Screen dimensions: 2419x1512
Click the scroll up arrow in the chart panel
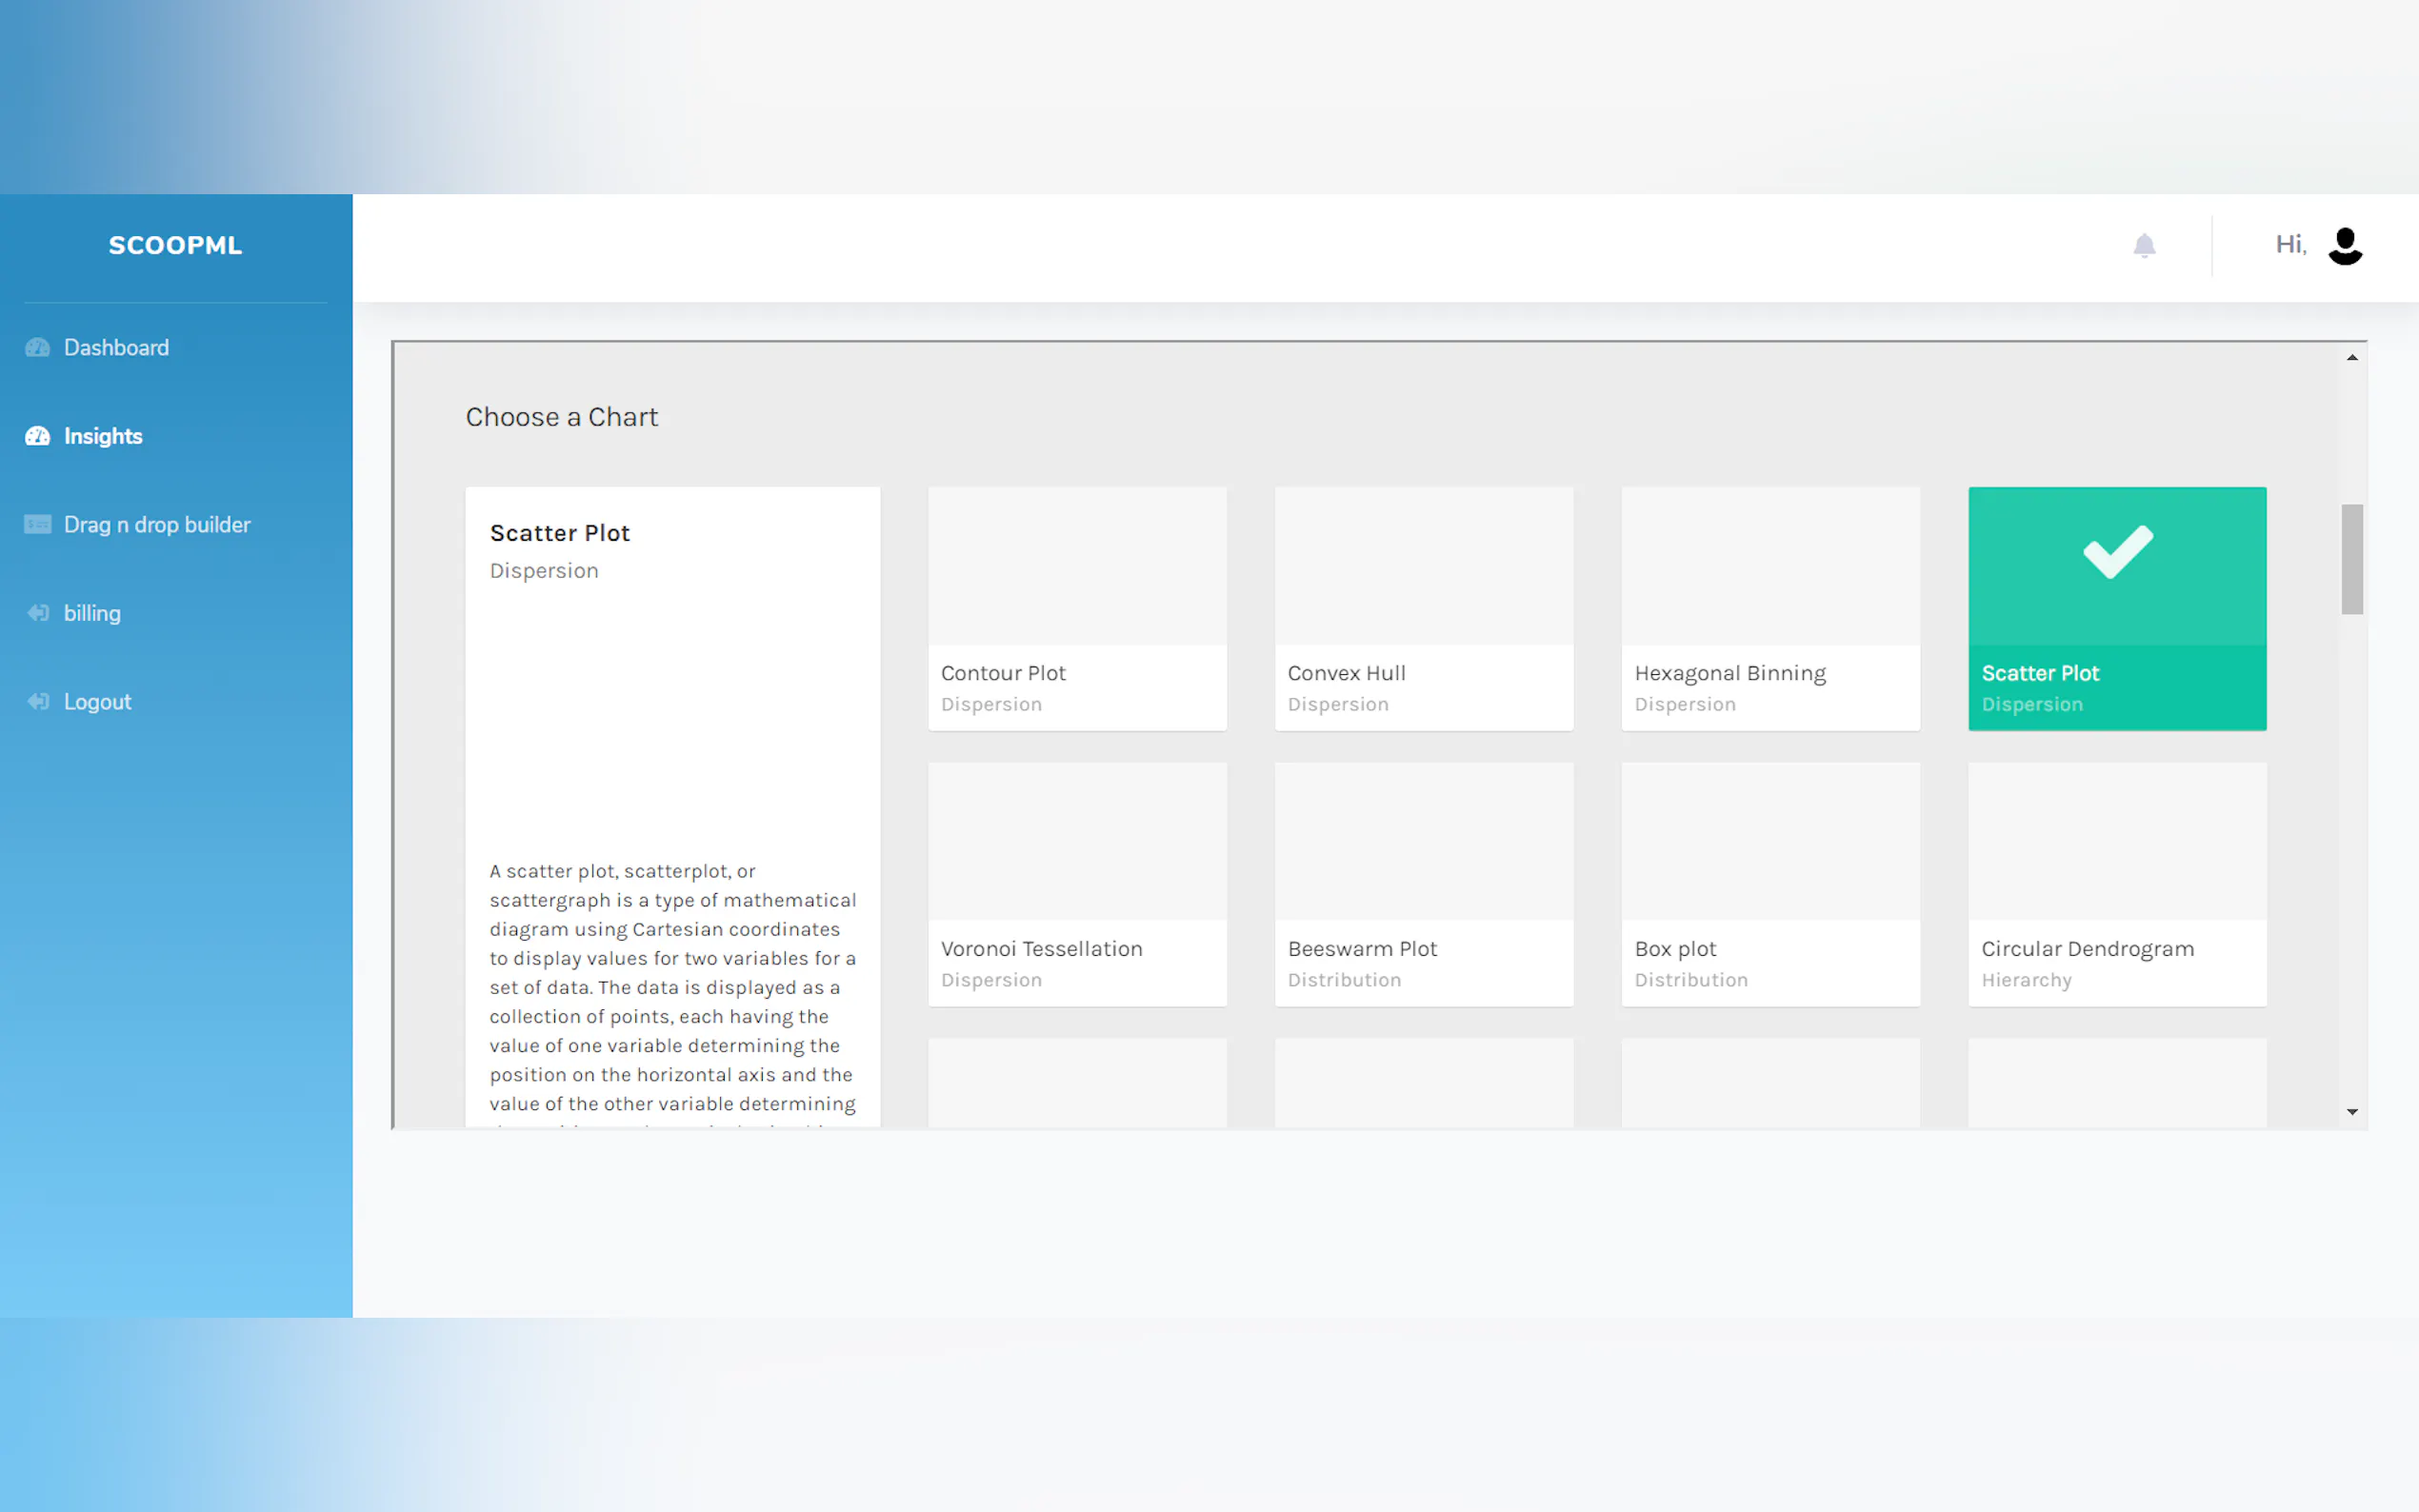[x=2351, y=358]
